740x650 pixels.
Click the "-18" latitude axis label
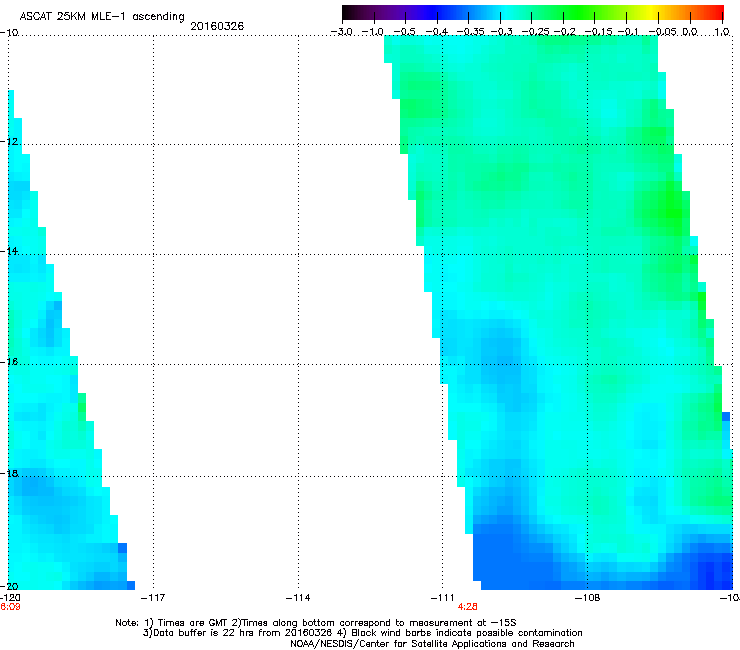[9, 473]
